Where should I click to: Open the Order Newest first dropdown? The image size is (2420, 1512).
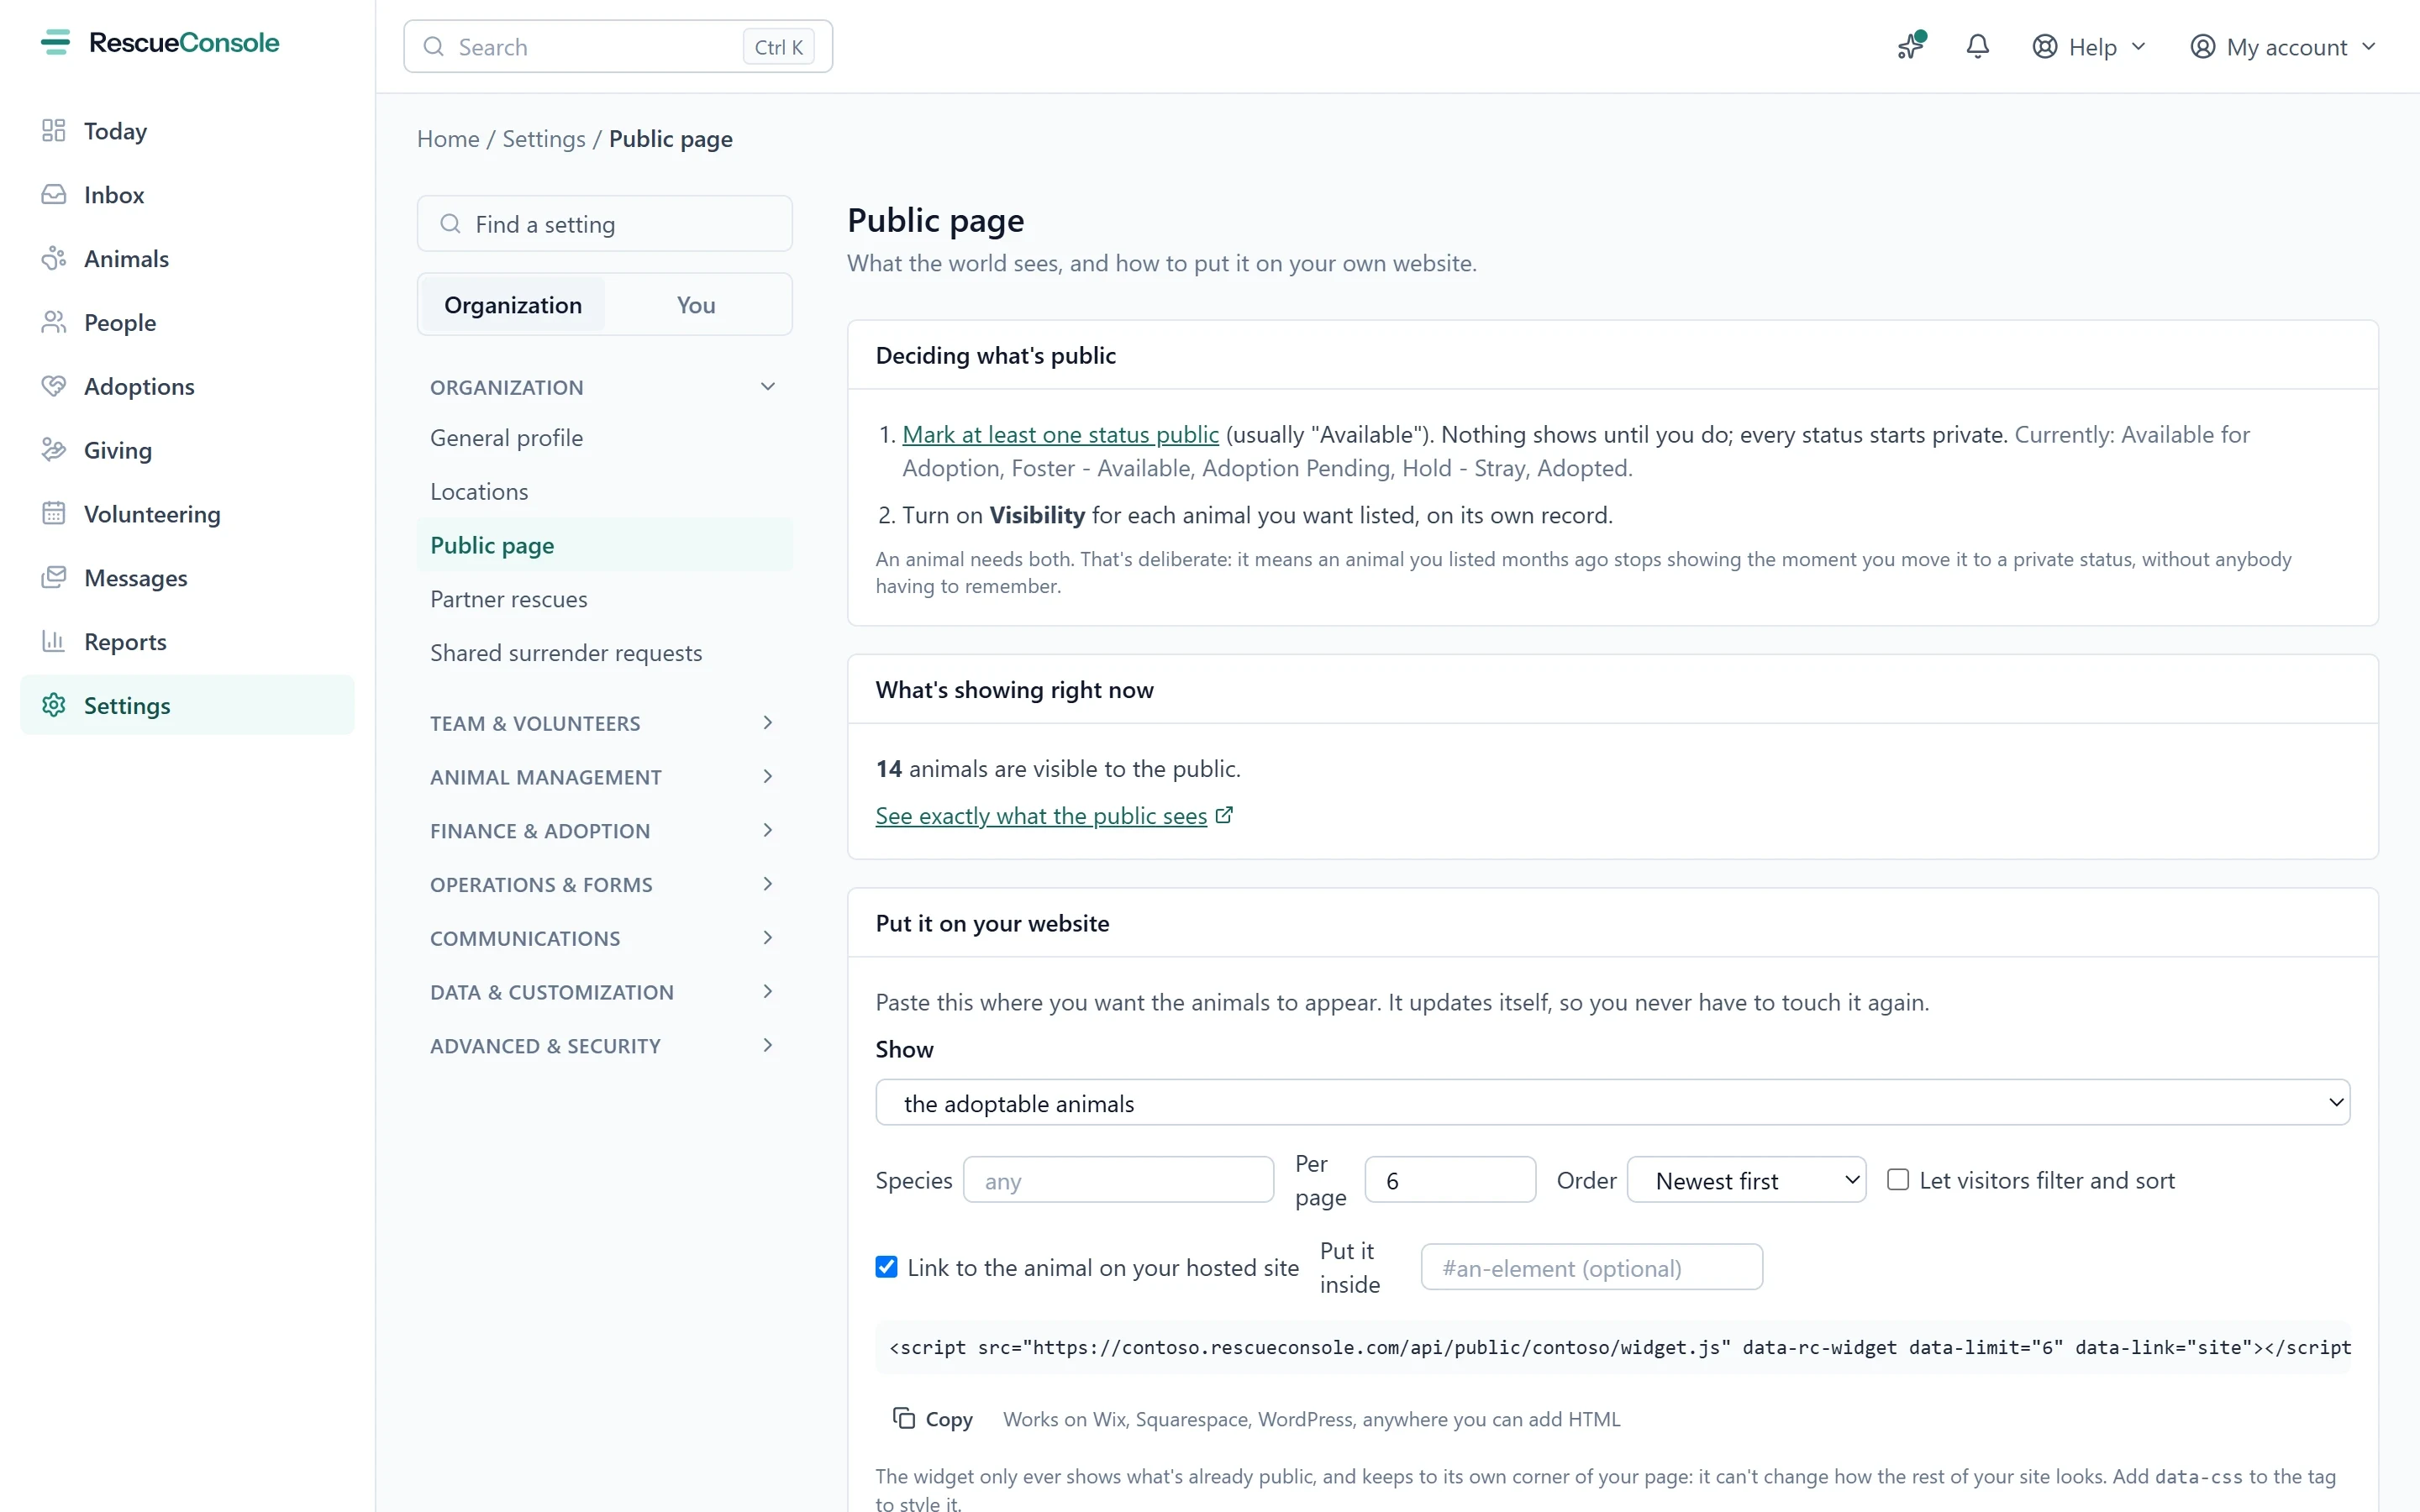pos(1746,1180)
